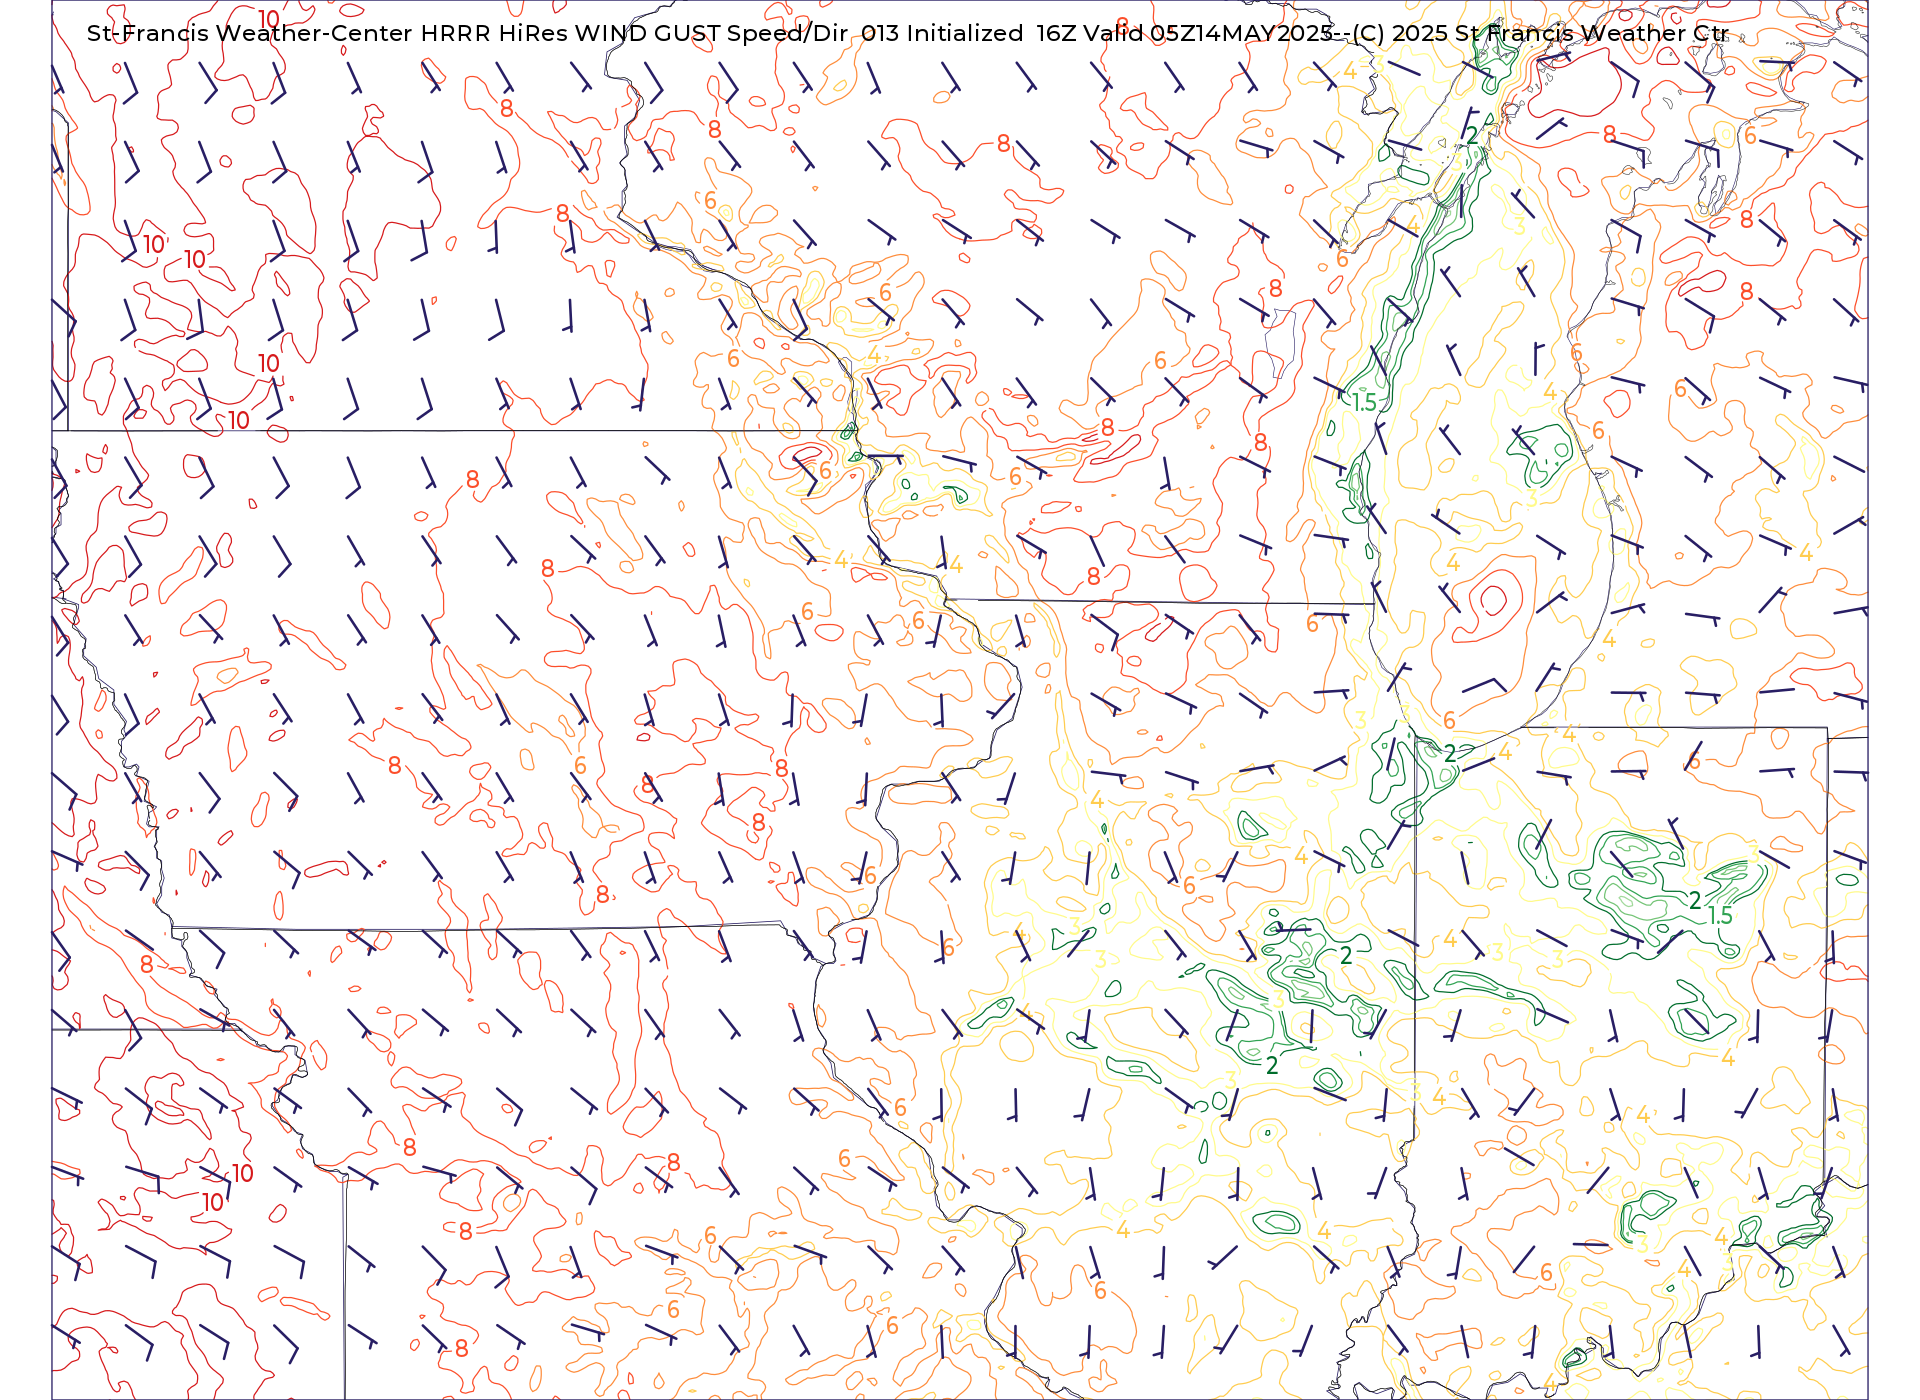
Task: Select the "16Z Valid 05Z14MAY2025" time text
Action: 1185,33
